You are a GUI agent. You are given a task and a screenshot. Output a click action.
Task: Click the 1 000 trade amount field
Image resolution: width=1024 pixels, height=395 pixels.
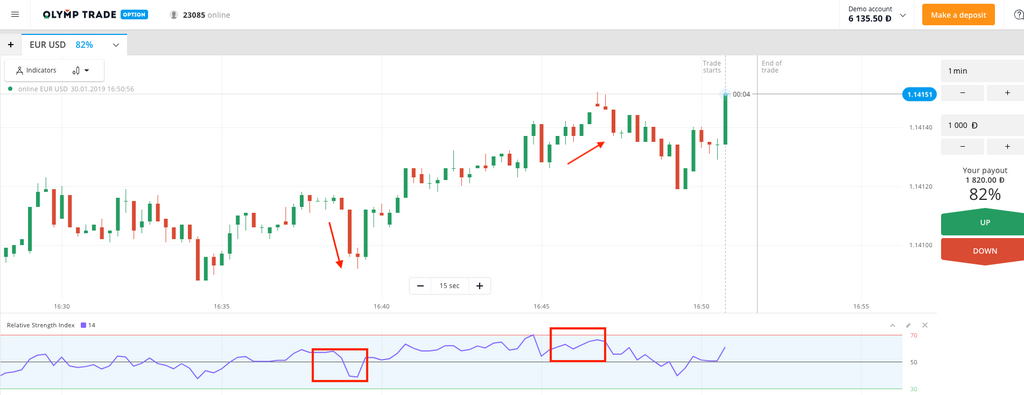[x=982, y=125]
